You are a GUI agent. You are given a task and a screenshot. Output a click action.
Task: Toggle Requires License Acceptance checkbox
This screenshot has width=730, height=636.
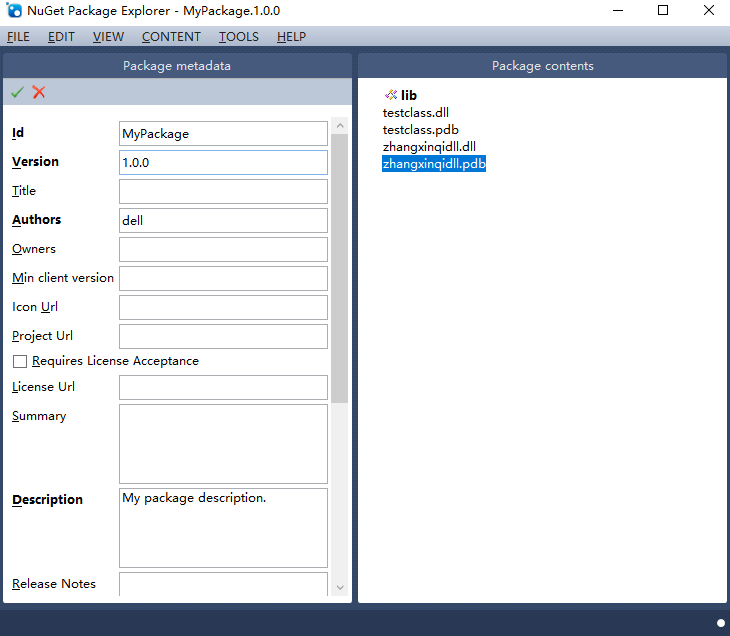tap(20, 361)
